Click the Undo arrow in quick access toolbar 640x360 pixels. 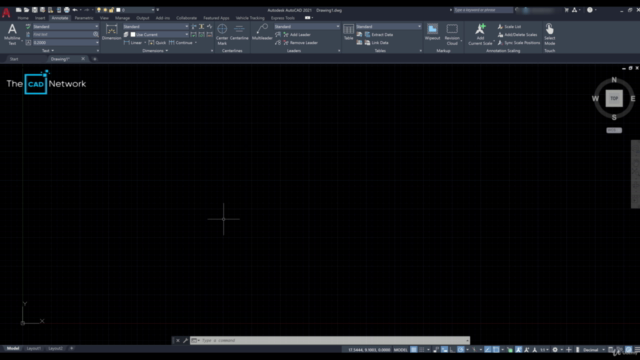(x=75, y=10)
